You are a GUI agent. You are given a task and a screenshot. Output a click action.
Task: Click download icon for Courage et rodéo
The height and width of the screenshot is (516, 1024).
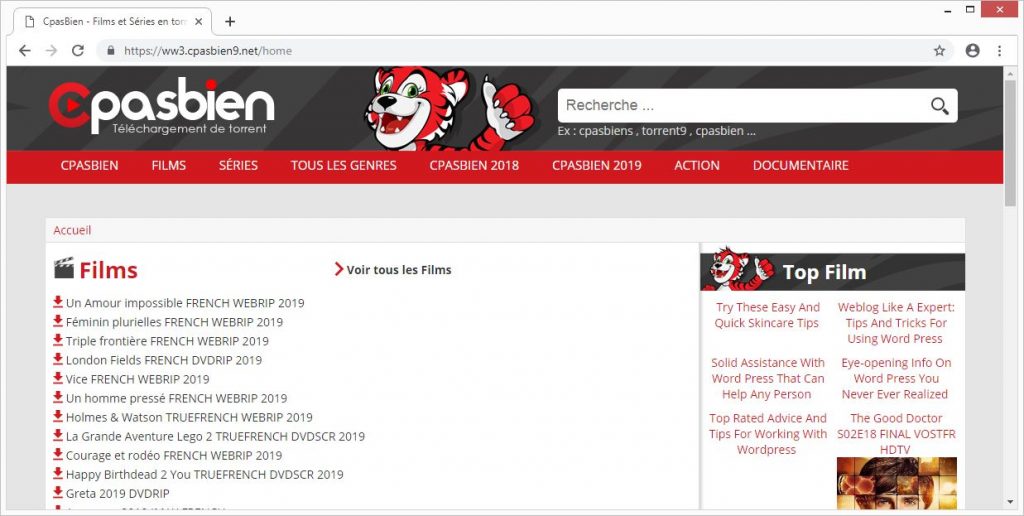58,454
